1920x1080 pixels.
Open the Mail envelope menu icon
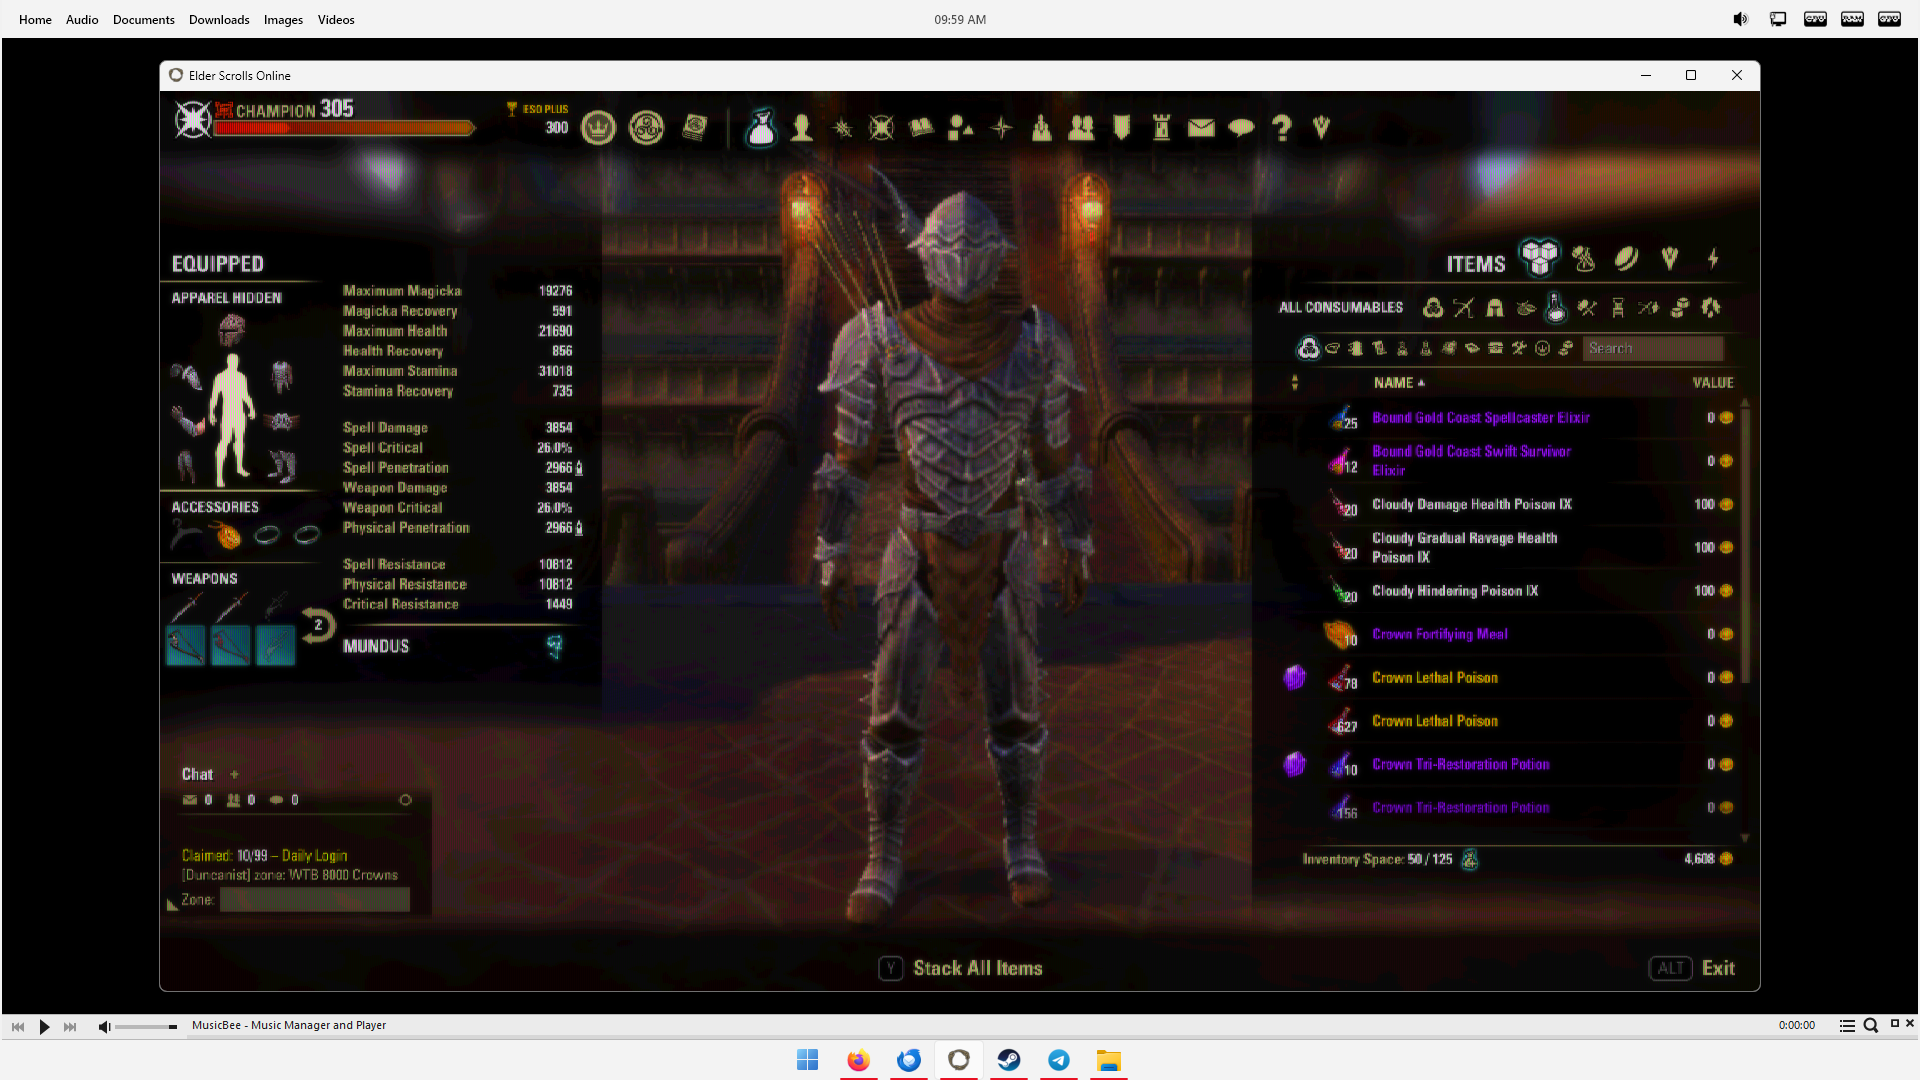1201,128
